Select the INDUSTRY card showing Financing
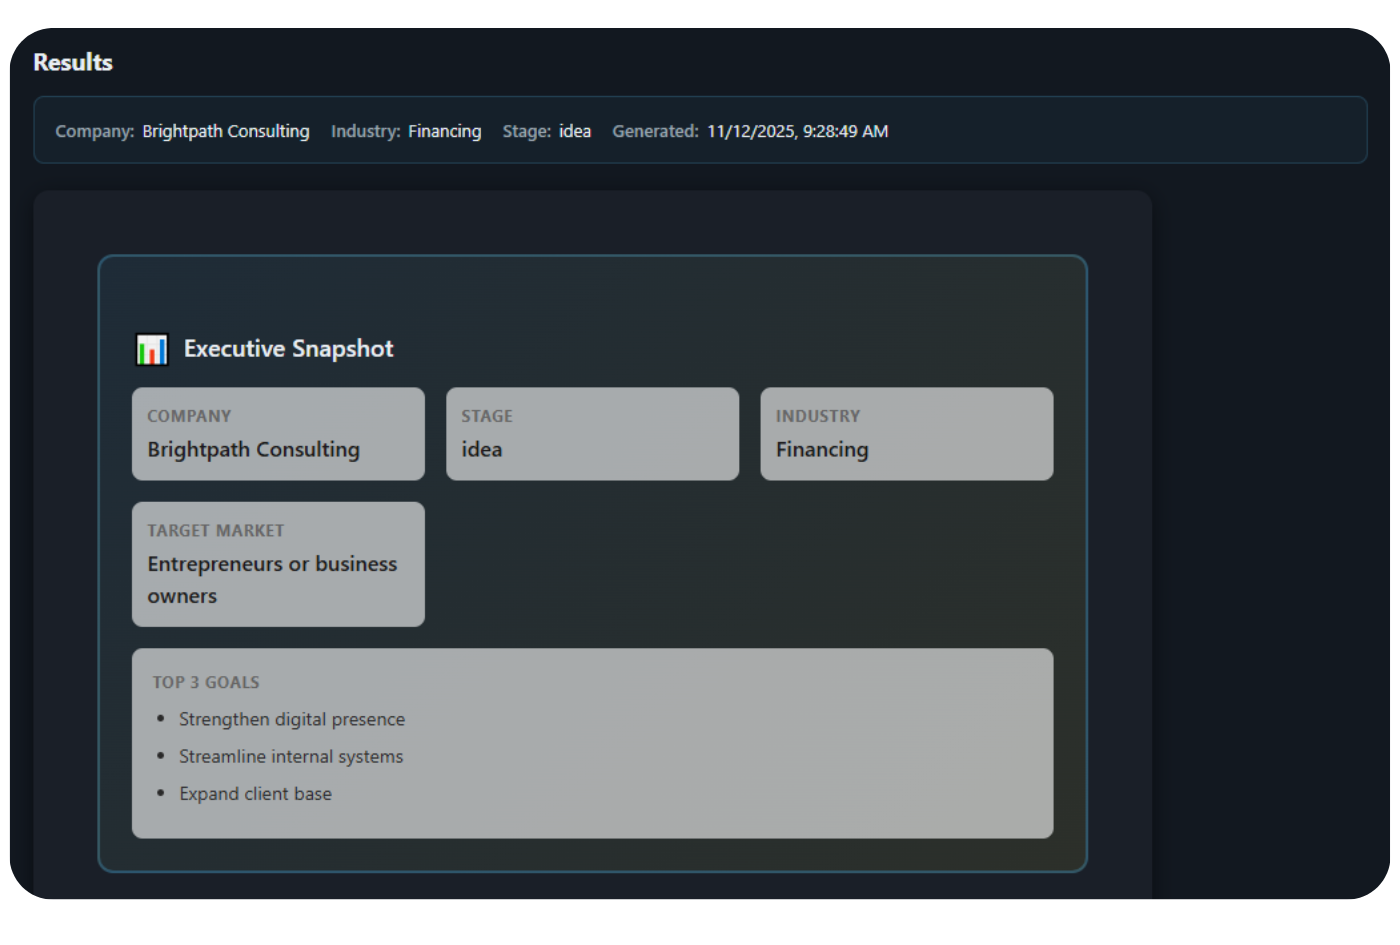This screenshot has height=945, width=1400. click(x=906, y=434)
